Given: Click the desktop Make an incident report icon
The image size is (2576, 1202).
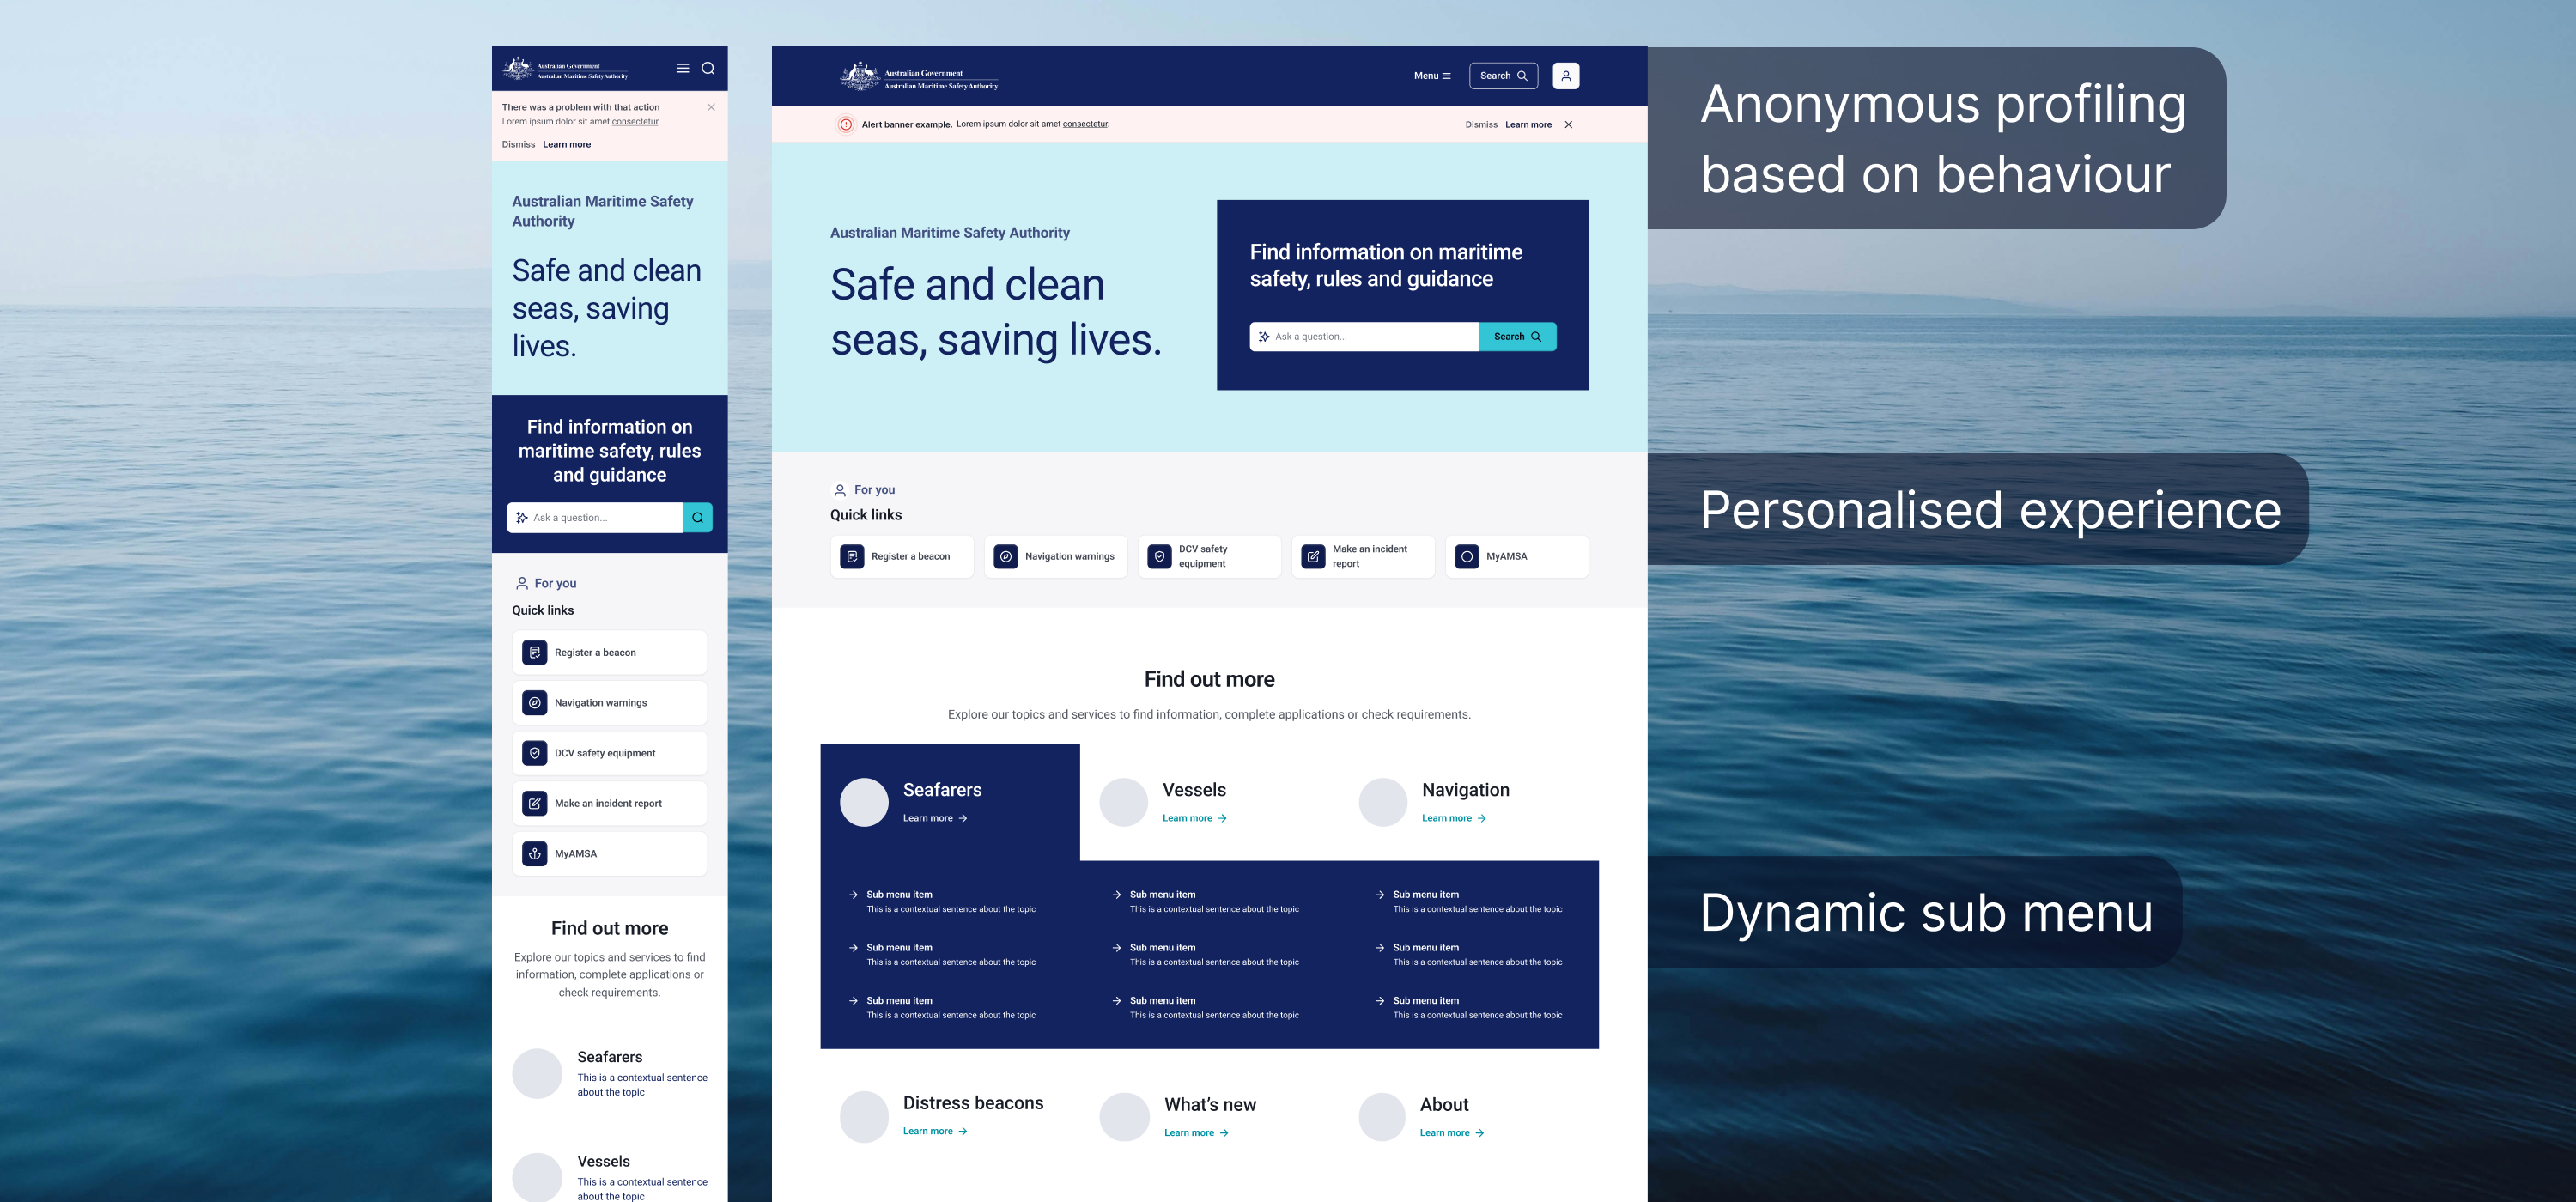Looking at the screenshot, I should pyautogui.click(x=1313, y=557).
